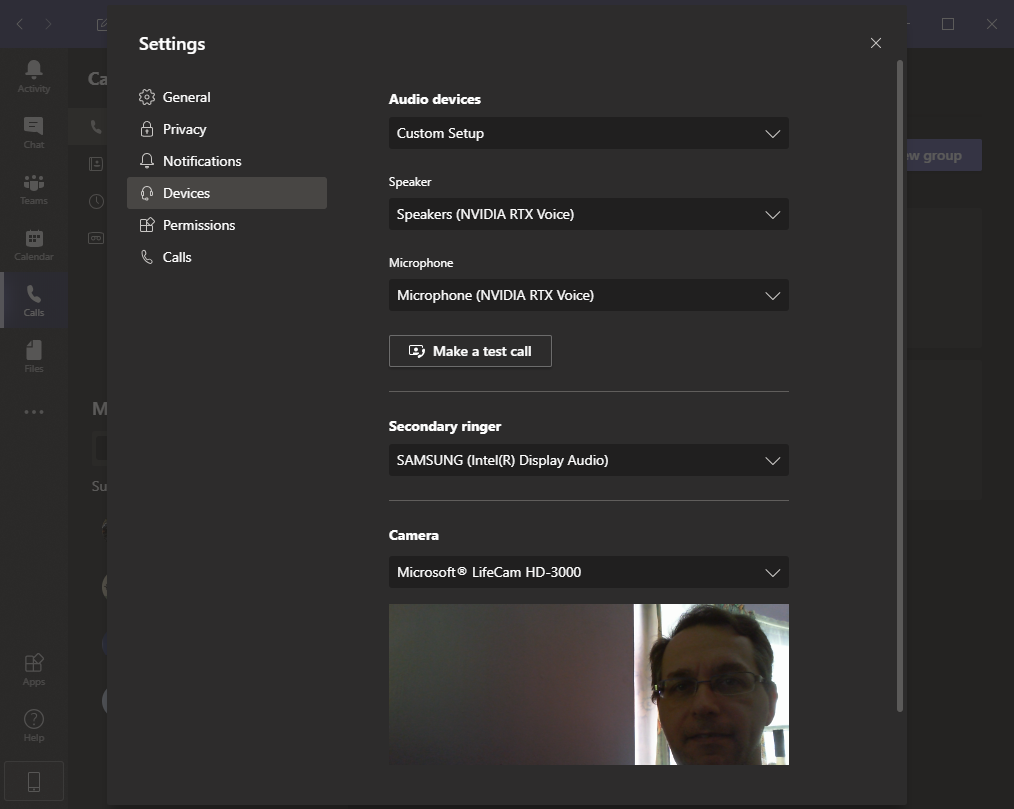
Task: Select the Privacy settings tab
Action: coord(227,129)
